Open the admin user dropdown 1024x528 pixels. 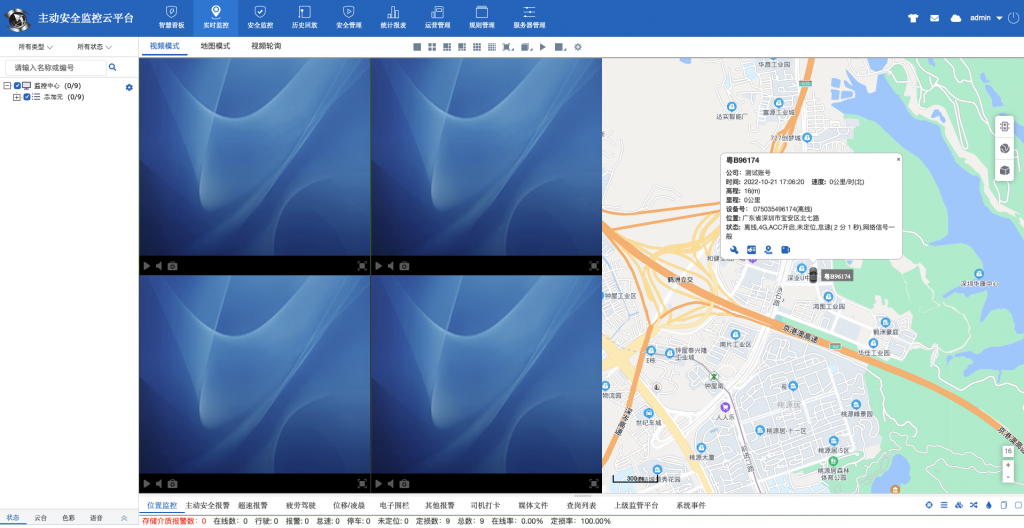coord(985,18)
